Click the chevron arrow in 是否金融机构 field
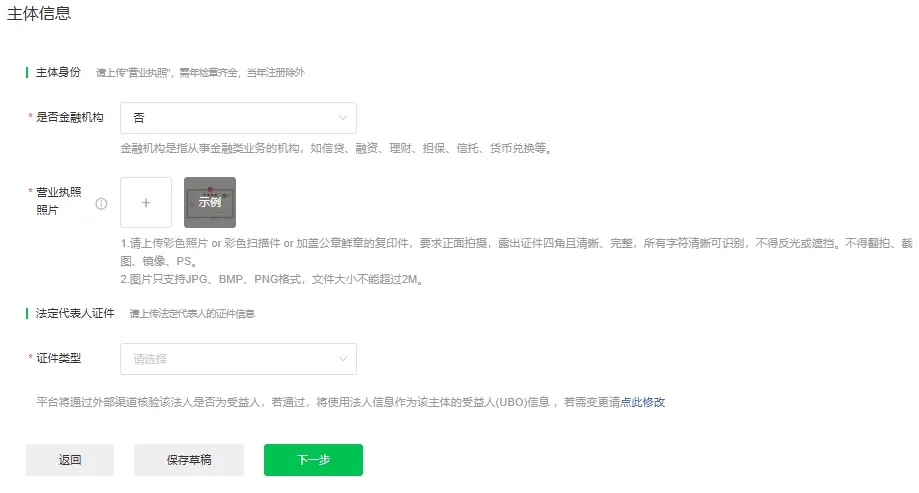This screenshot has height=493, width=919. click(343, 118)
